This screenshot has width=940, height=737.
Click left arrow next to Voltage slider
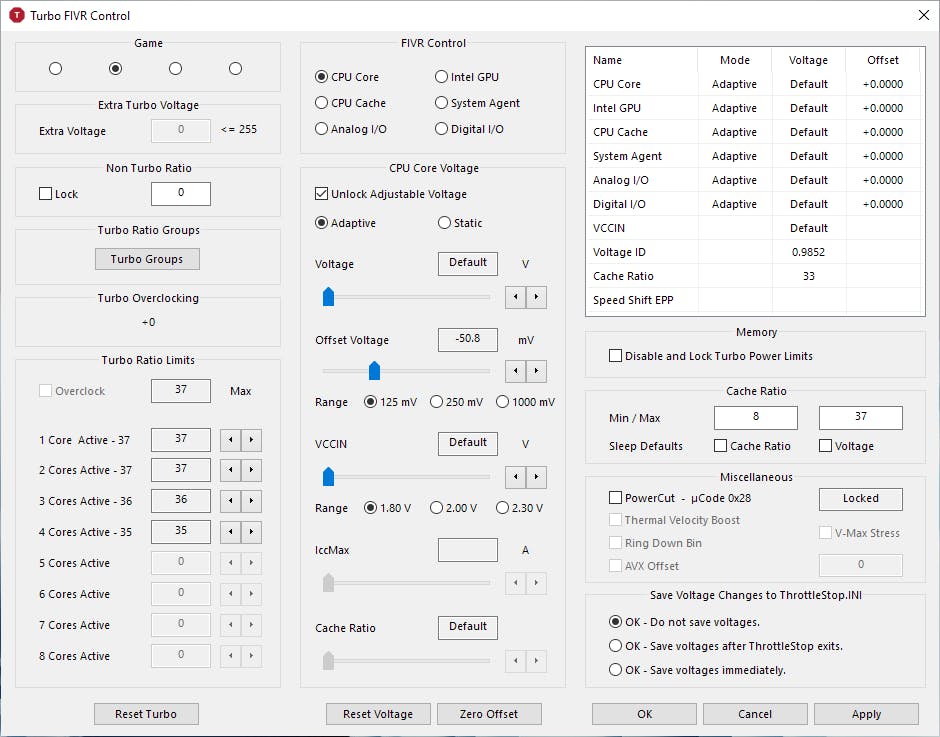point(515,297)
